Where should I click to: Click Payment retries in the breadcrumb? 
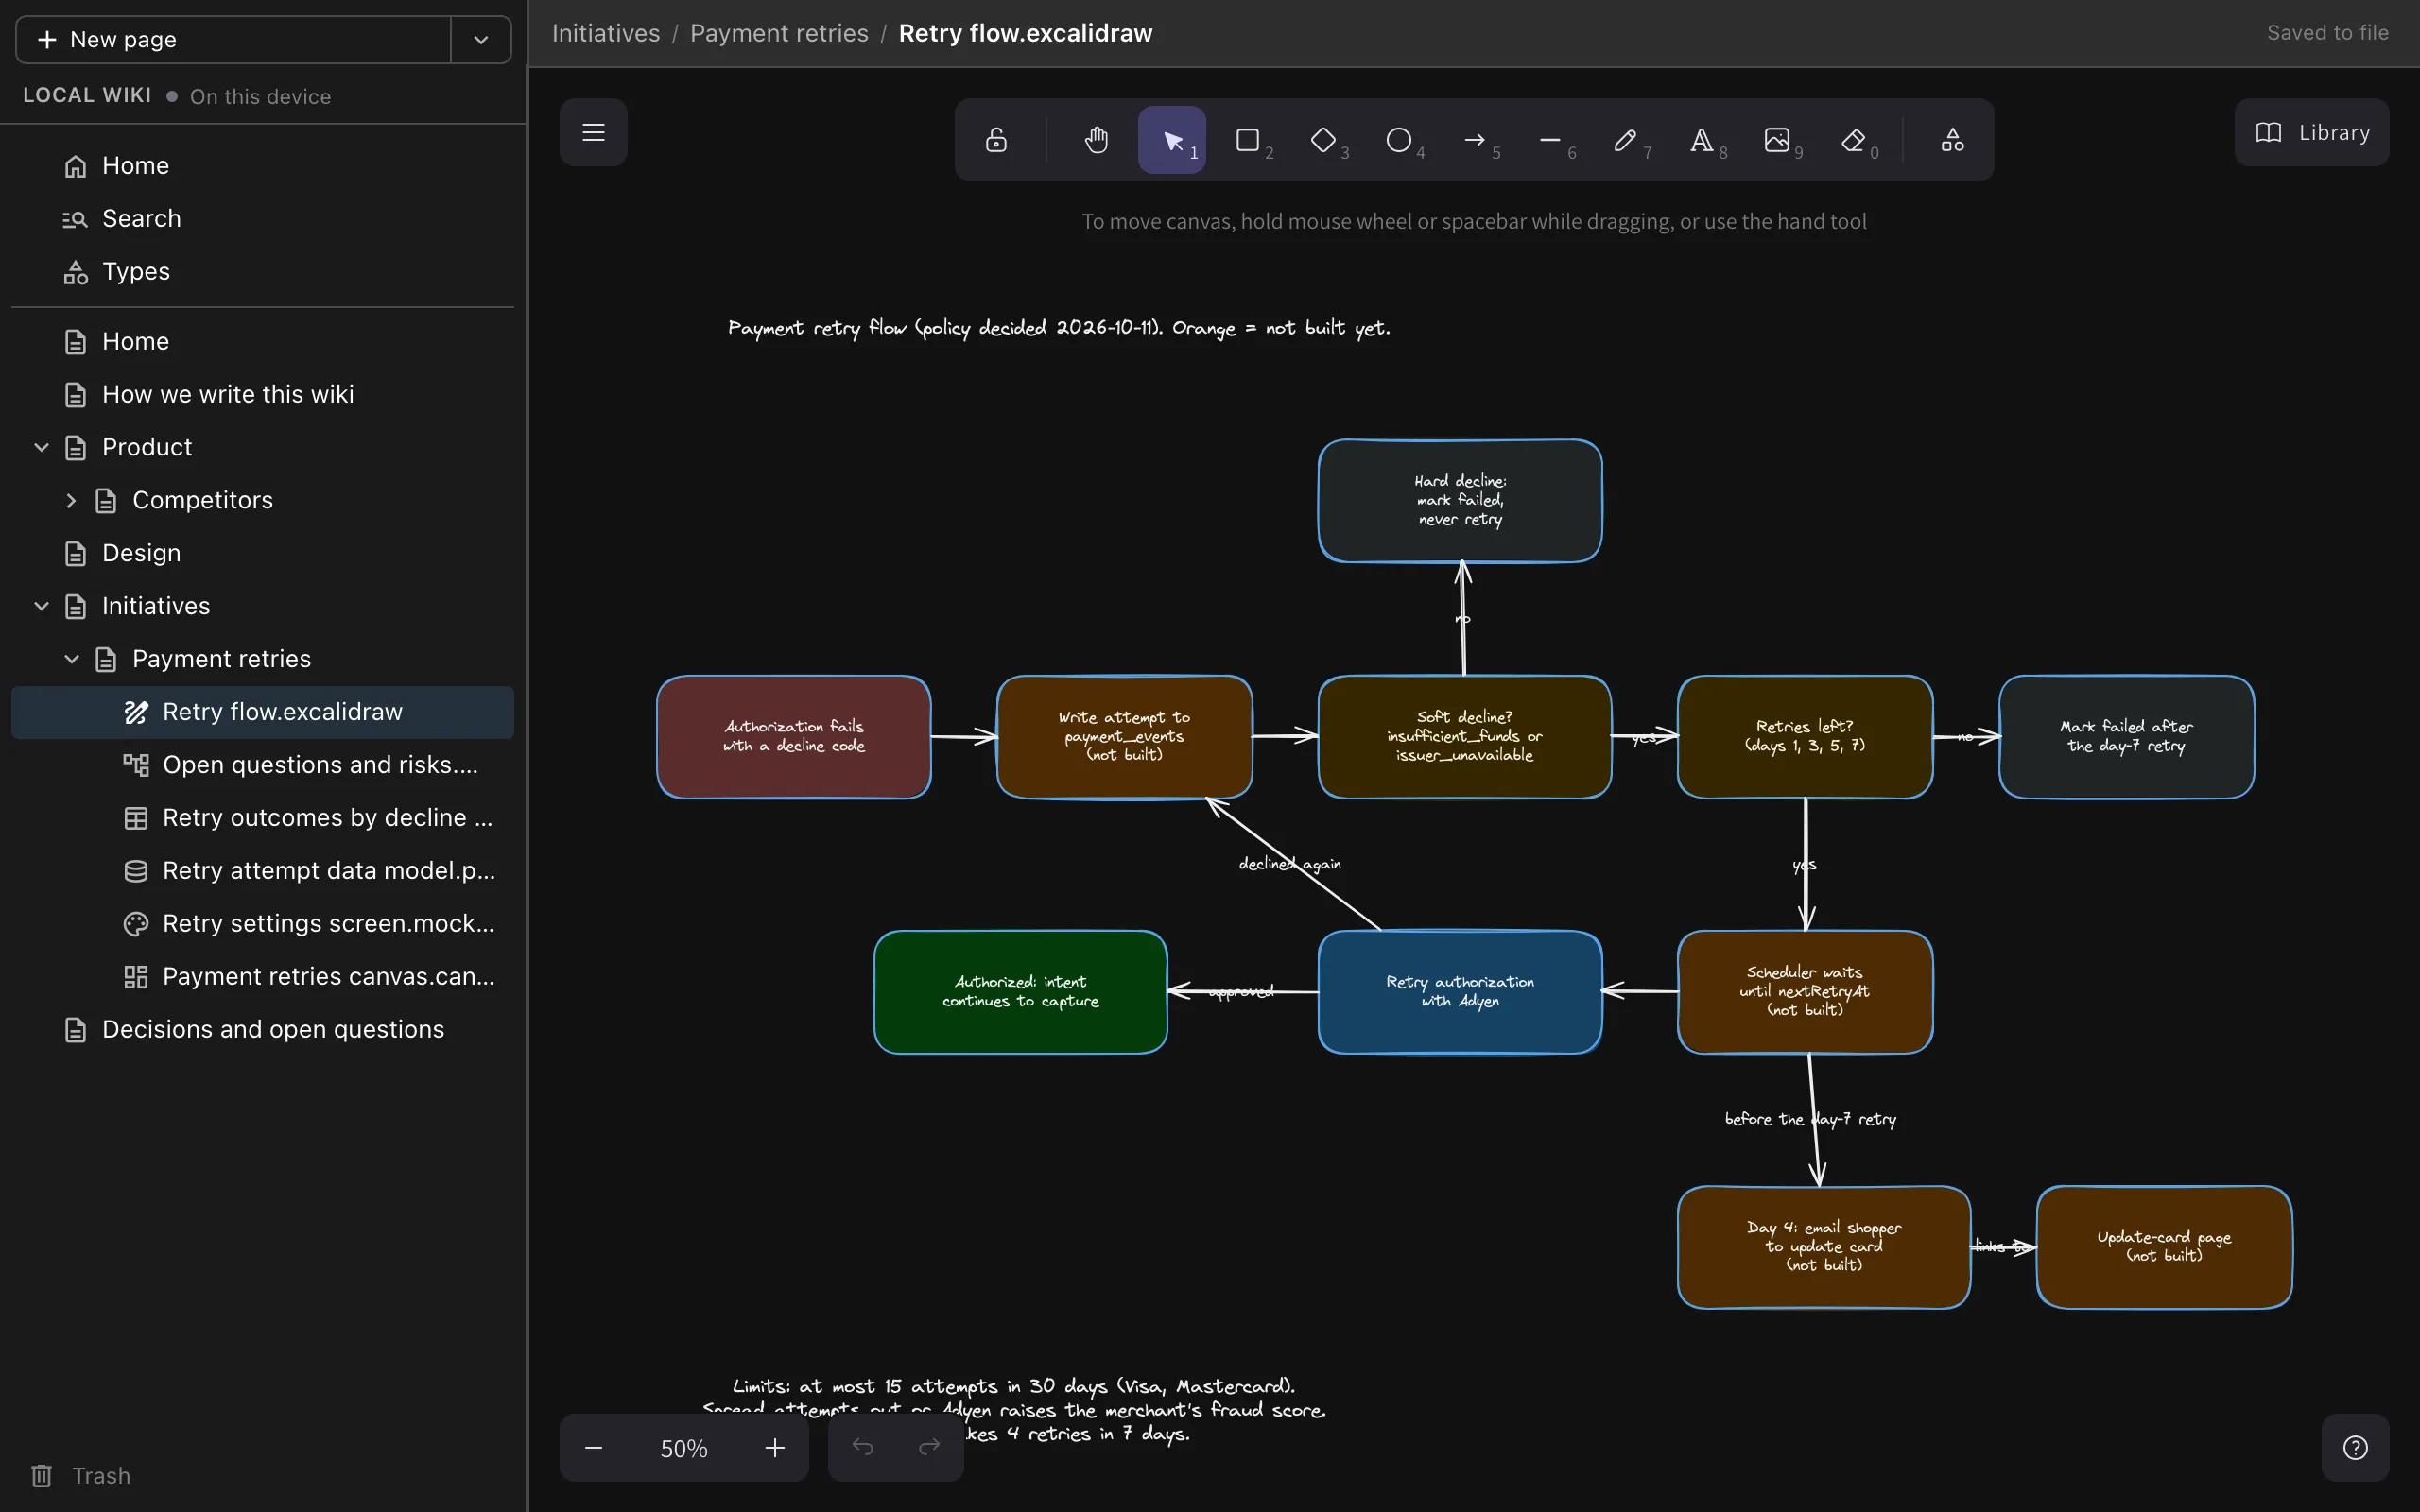point(779,33)
